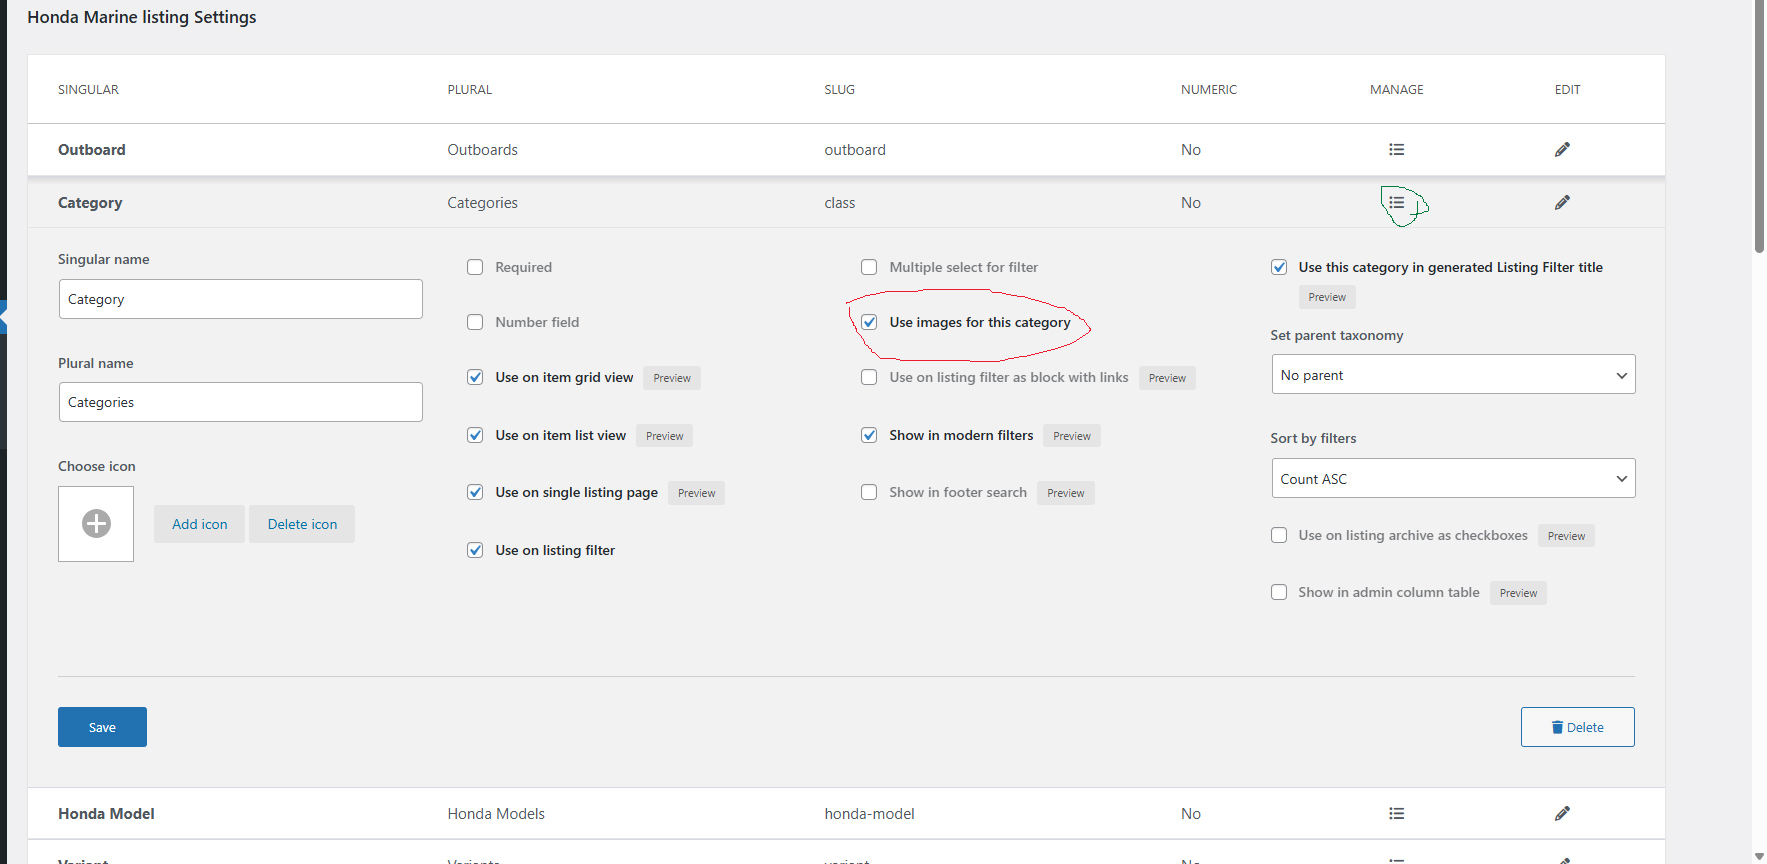The width and height of the screenshot is (1767, 864).
Task: Click edit pencil icon for Outboard row
Action: (1562, 150)
